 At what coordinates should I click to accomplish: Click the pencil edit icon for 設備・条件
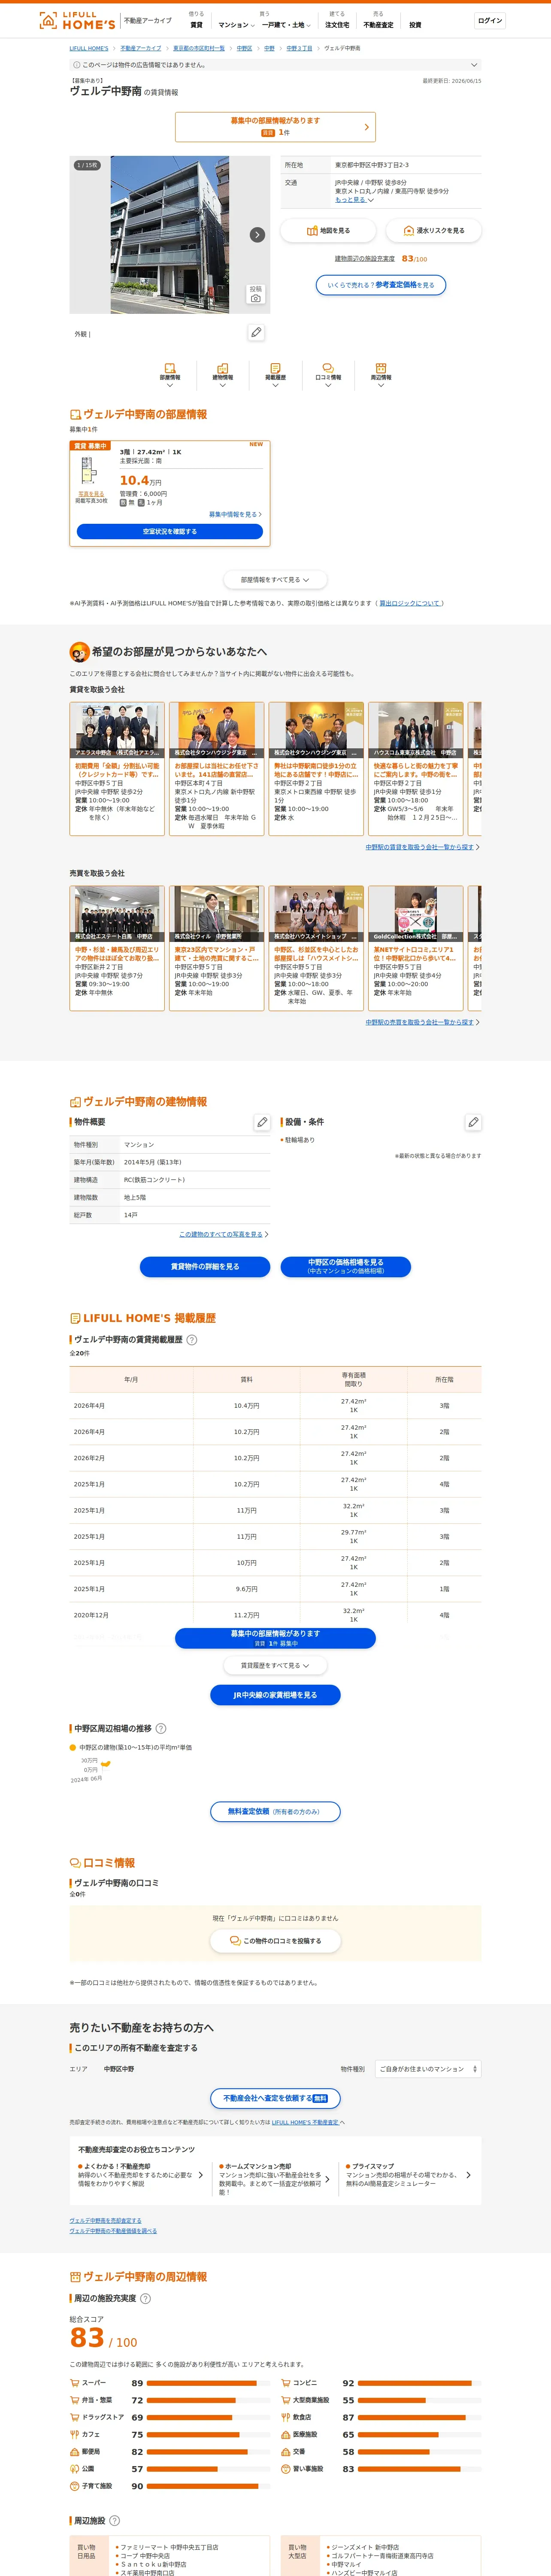(x=473, y=1122)
